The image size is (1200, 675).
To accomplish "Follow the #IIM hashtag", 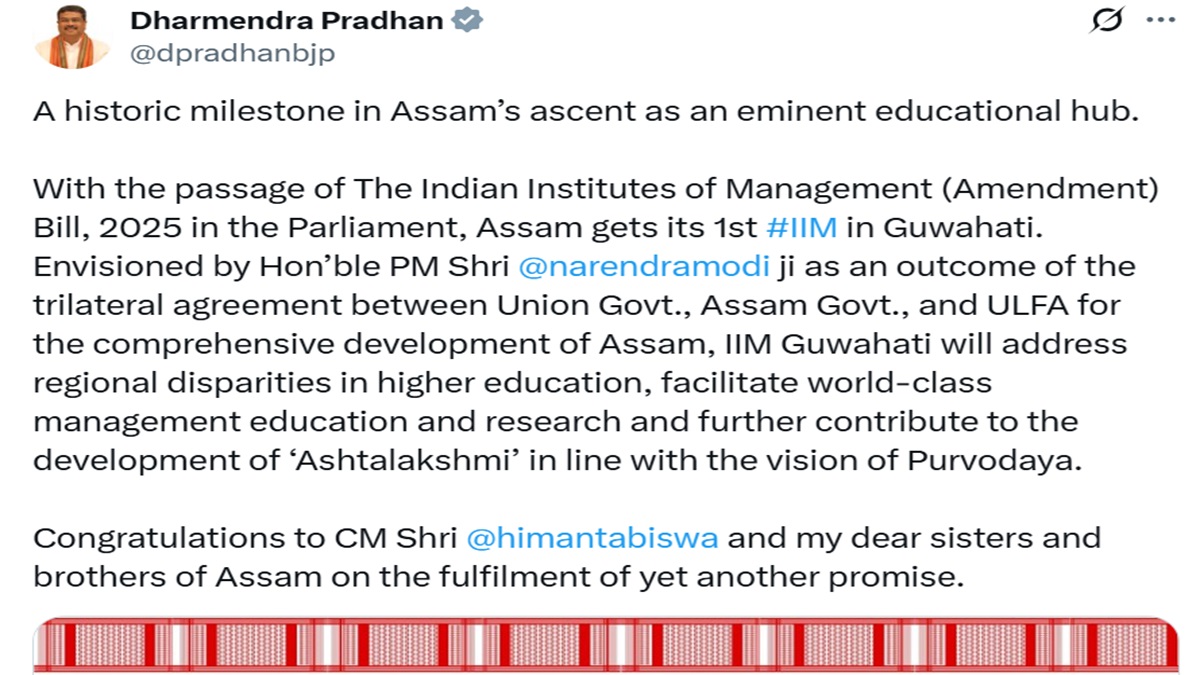I will tap(802, 228).
